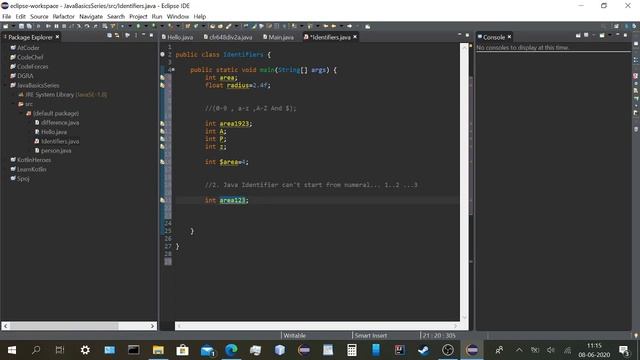Click warning marker beside int area123 line
The image size is (640, 360).
pos(162,200)
